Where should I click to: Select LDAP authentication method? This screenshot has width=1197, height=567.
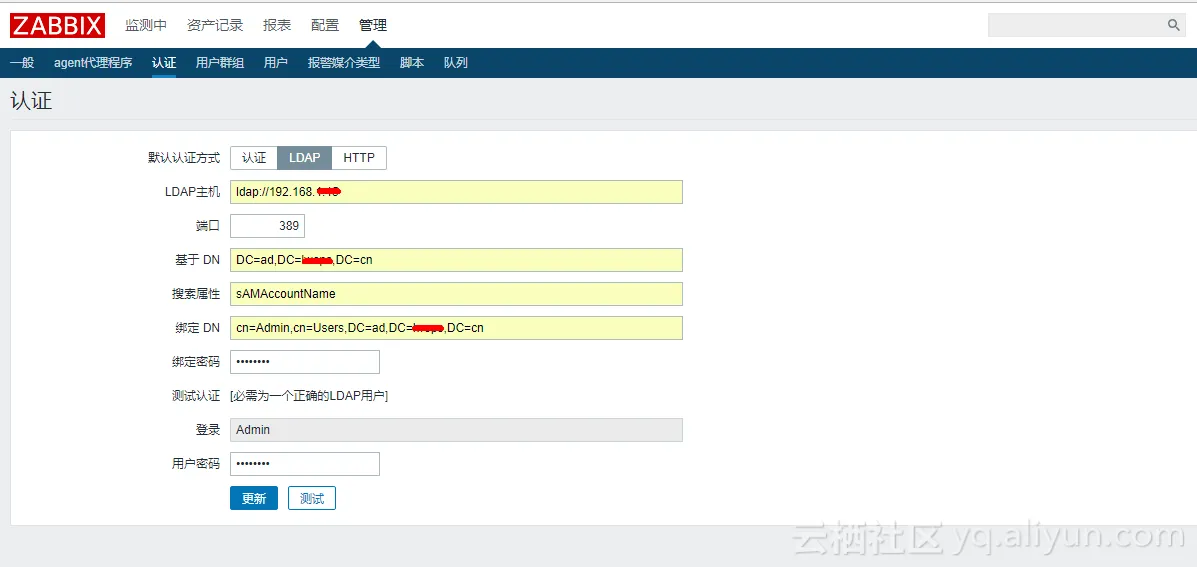(x=305, y=158)
